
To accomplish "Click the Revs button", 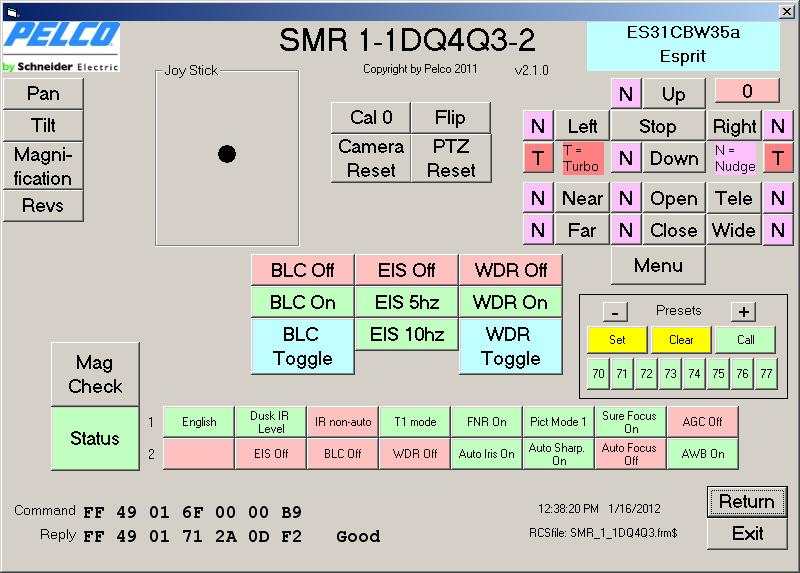I will click(43, 206).
